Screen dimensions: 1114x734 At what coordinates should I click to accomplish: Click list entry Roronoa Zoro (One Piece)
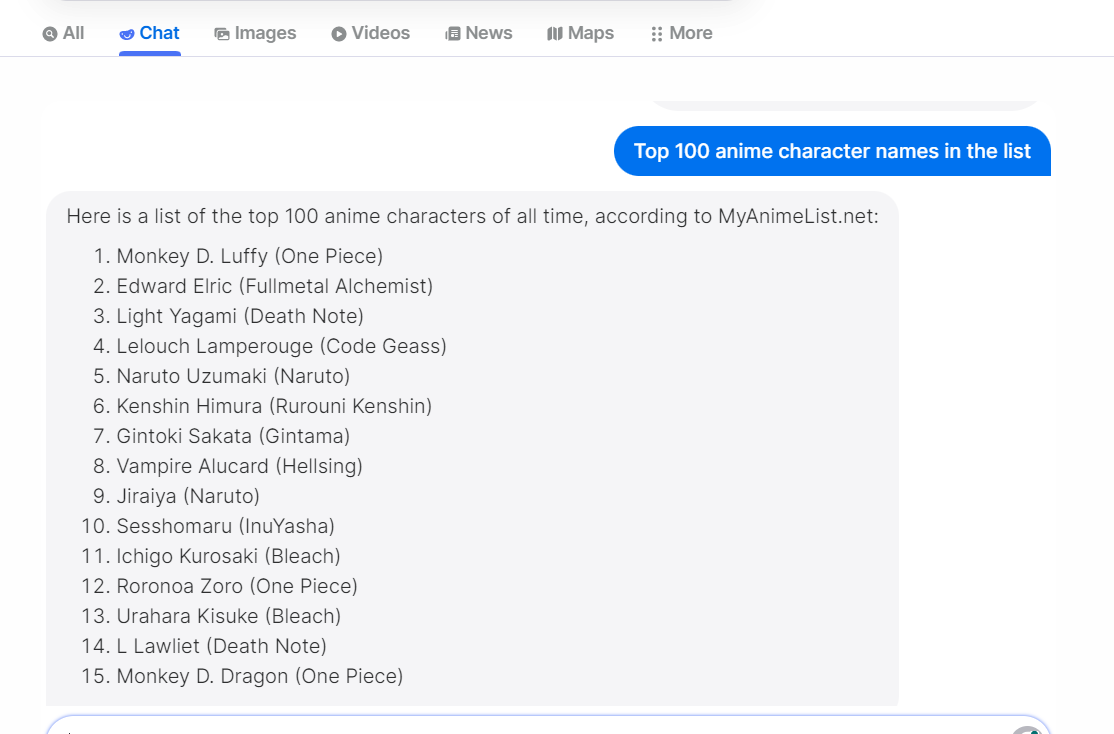point(237,586)
